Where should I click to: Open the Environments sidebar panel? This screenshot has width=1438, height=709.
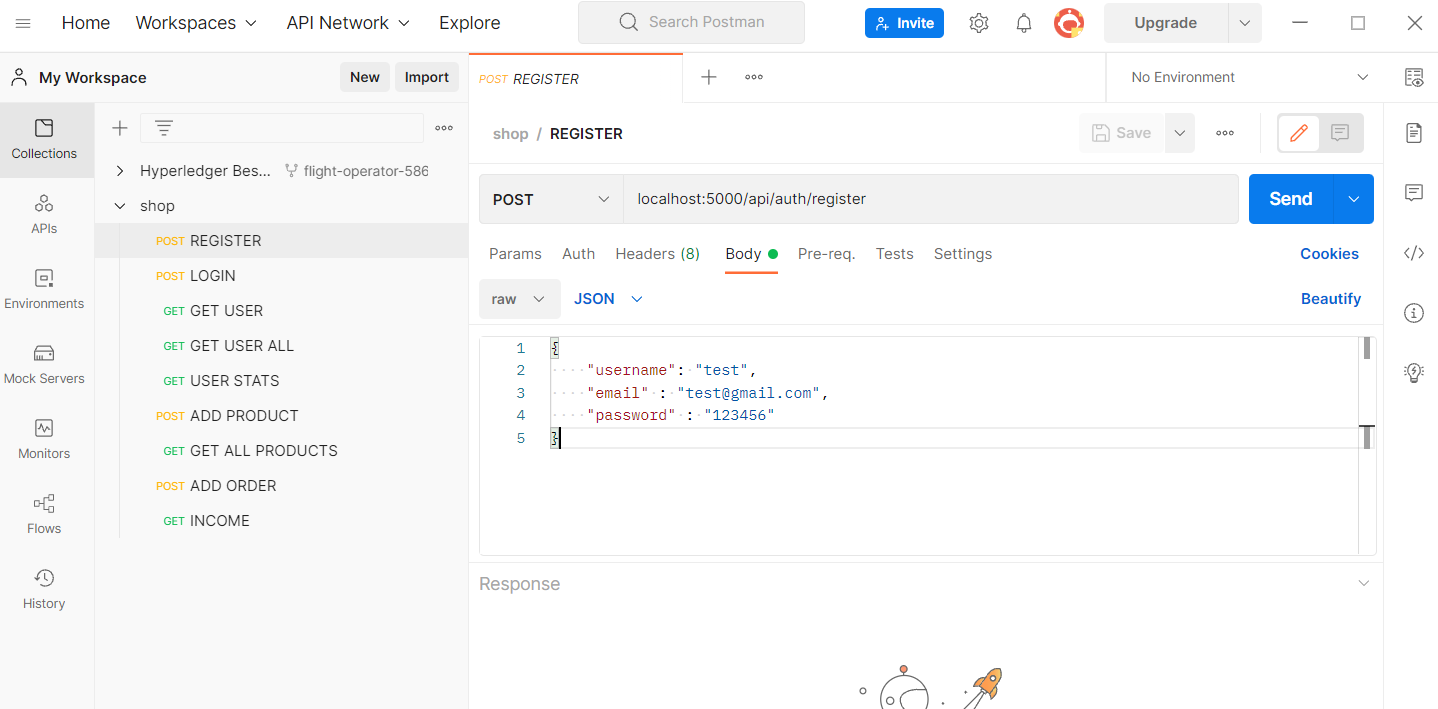(x=44, y=289)
